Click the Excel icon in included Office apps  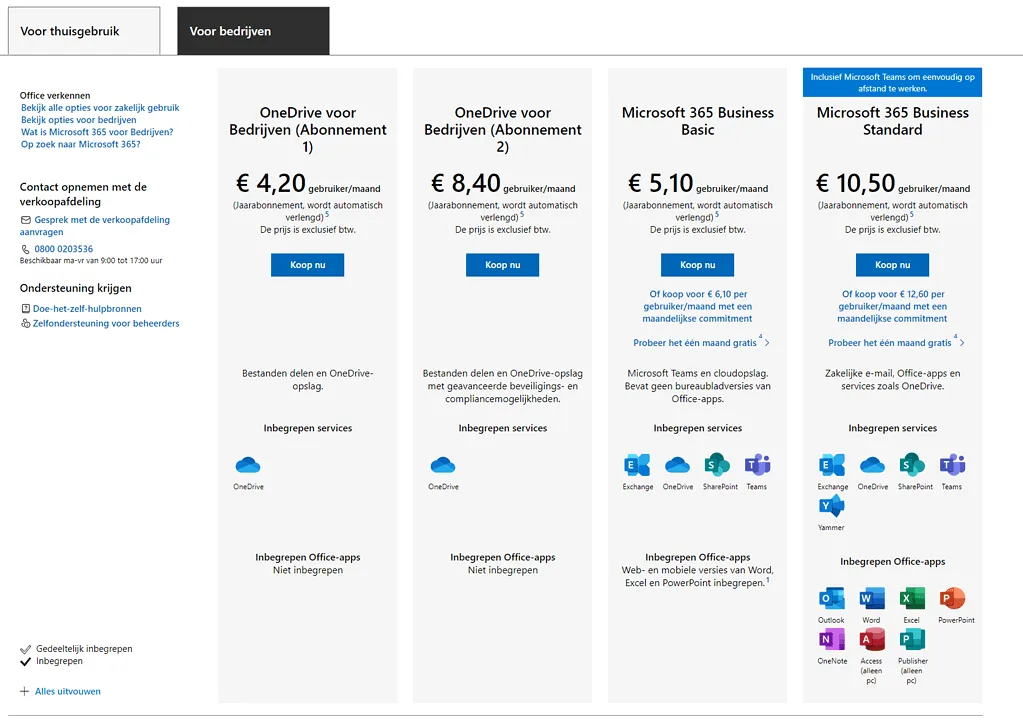(x=910, y=598)
